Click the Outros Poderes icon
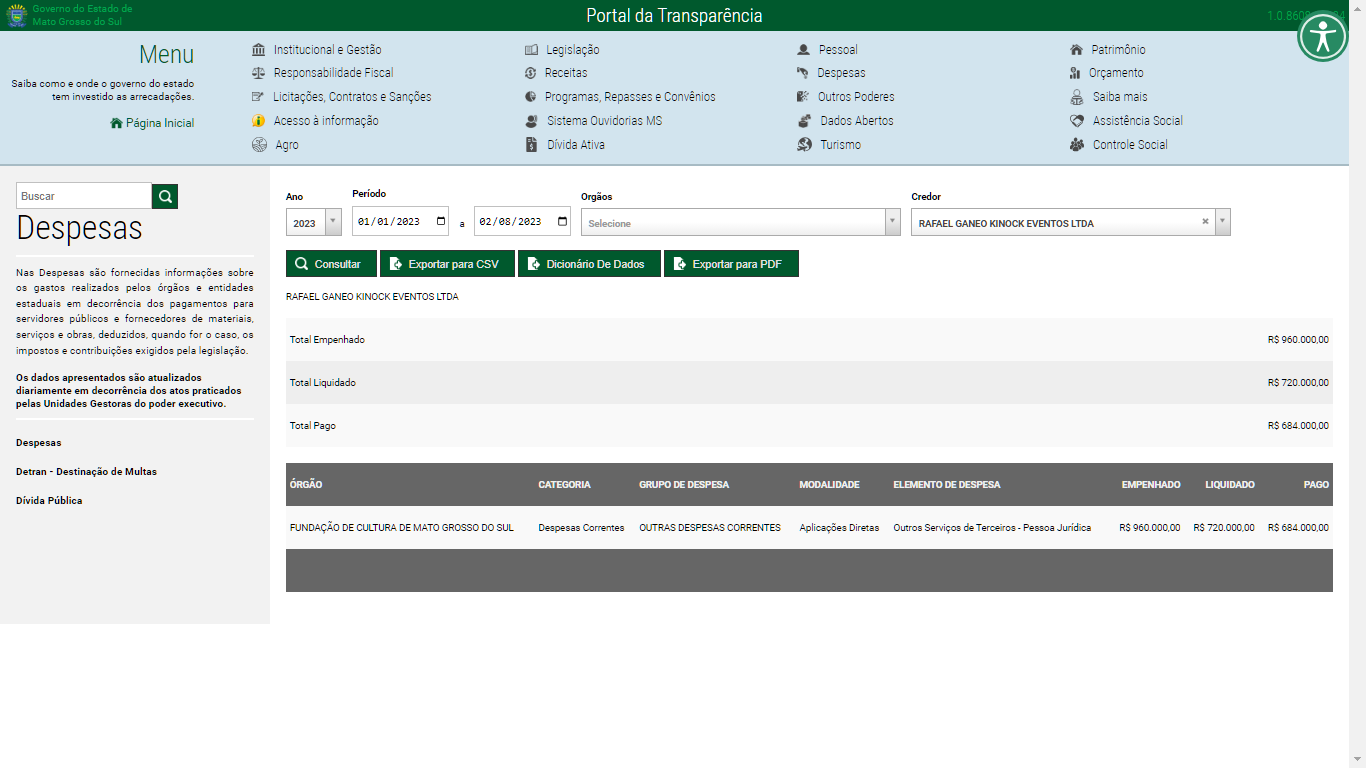Image resolution: width=1366 pixels, height=768 pixels. click(x=803, y=97)
